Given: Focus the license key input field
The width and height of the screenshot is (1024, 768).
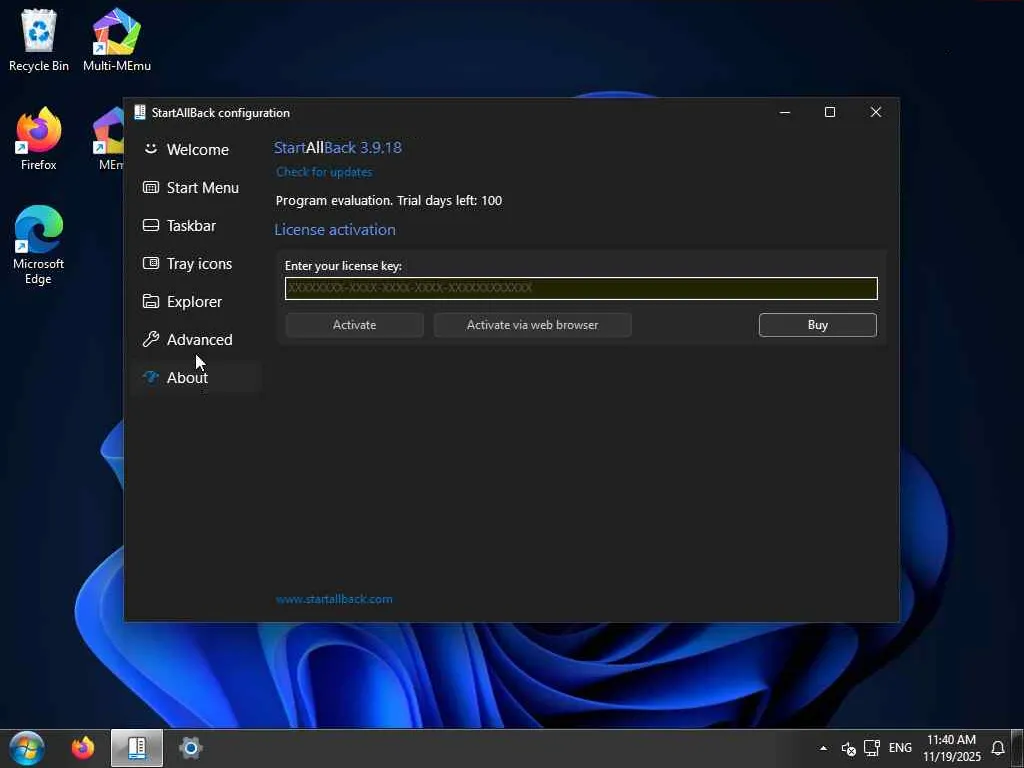Looking at the screenshot, I should tap(581, 288).
